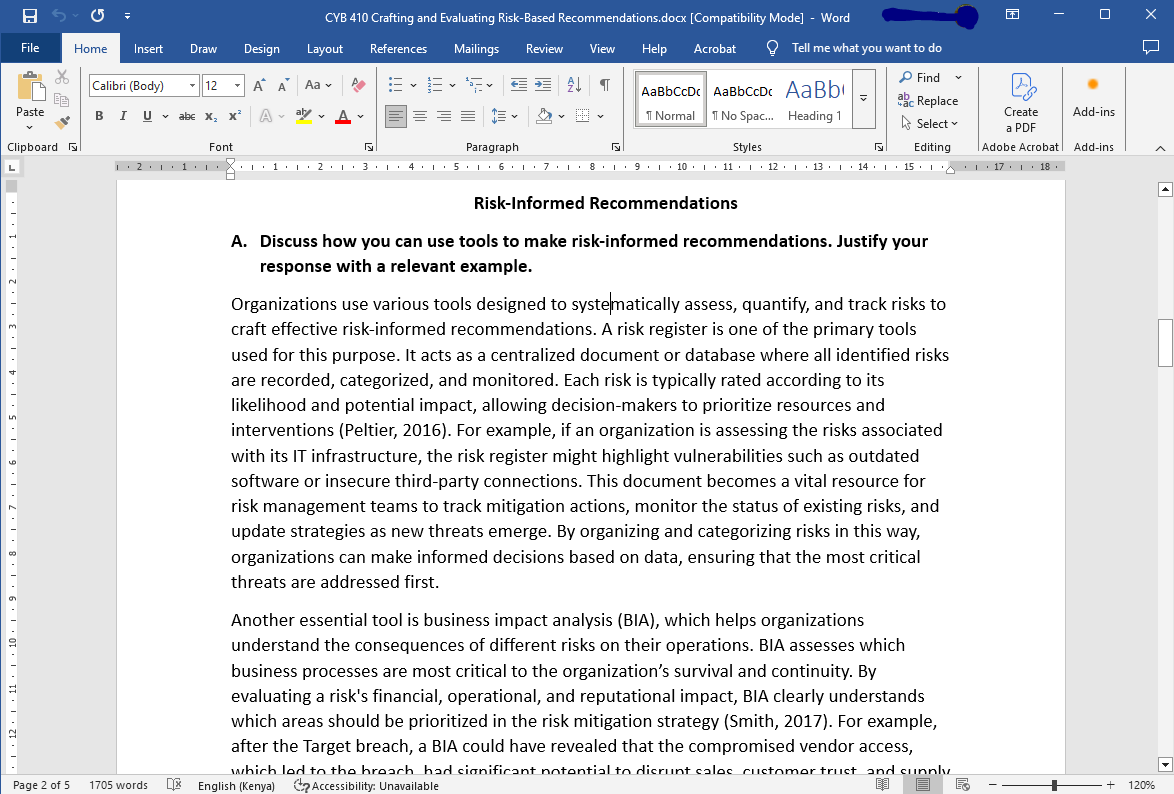Apply the Heading 1 style
This screenshot has width=1174, height=794.
814,99
